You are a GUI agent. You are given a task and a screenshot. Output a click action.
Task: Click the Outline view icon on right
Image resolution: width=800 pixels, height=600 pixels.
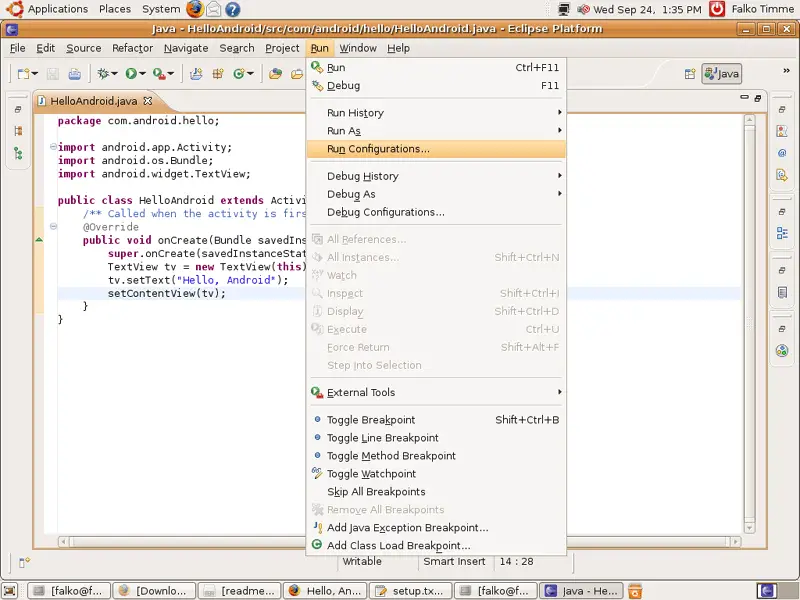[x=782, y=233]
